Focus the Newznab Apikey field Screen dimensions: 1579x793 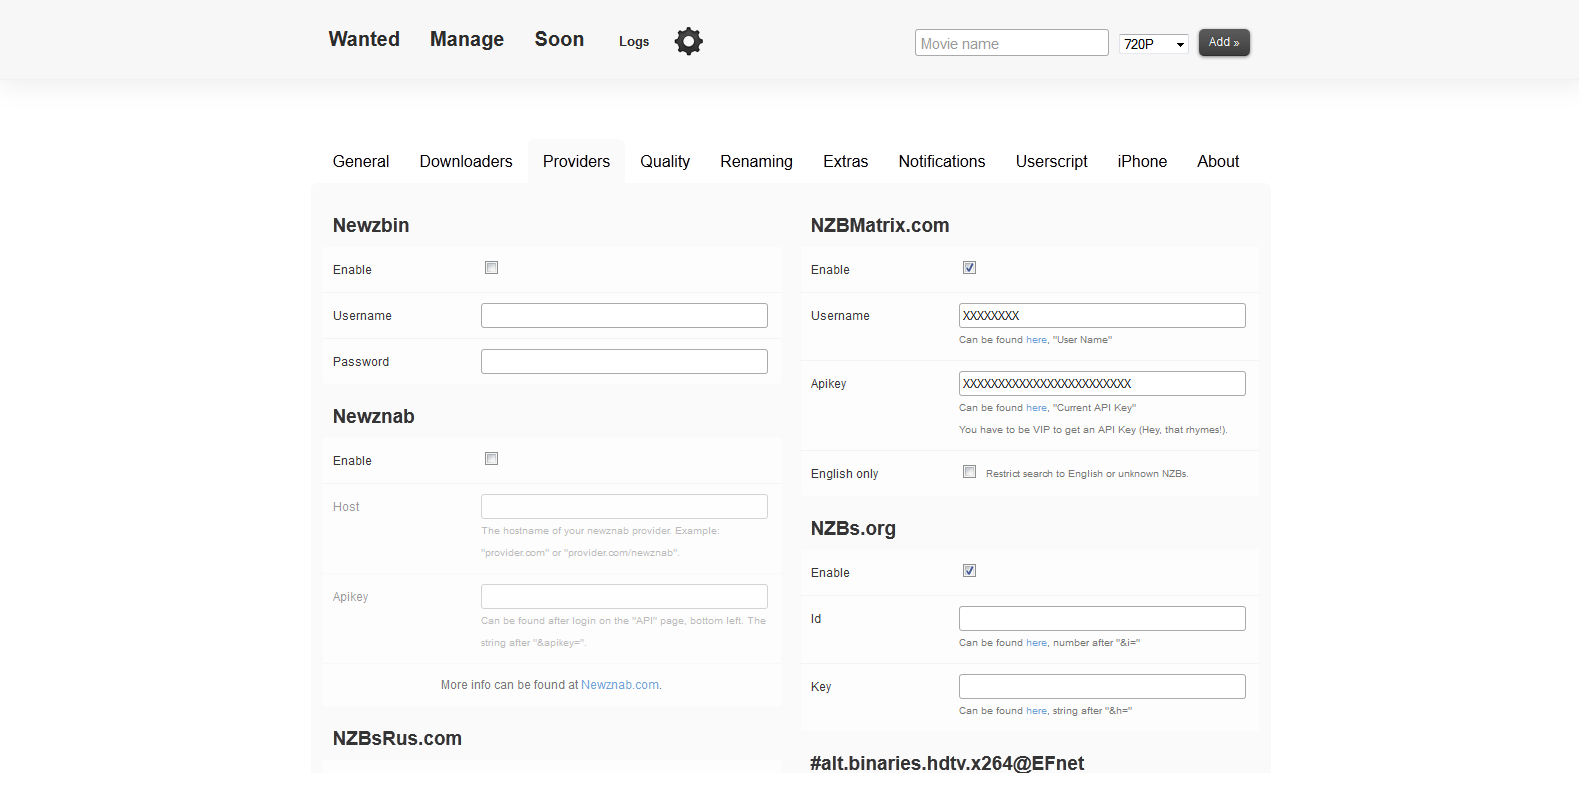pyautogui.click(x=624, y=596)
